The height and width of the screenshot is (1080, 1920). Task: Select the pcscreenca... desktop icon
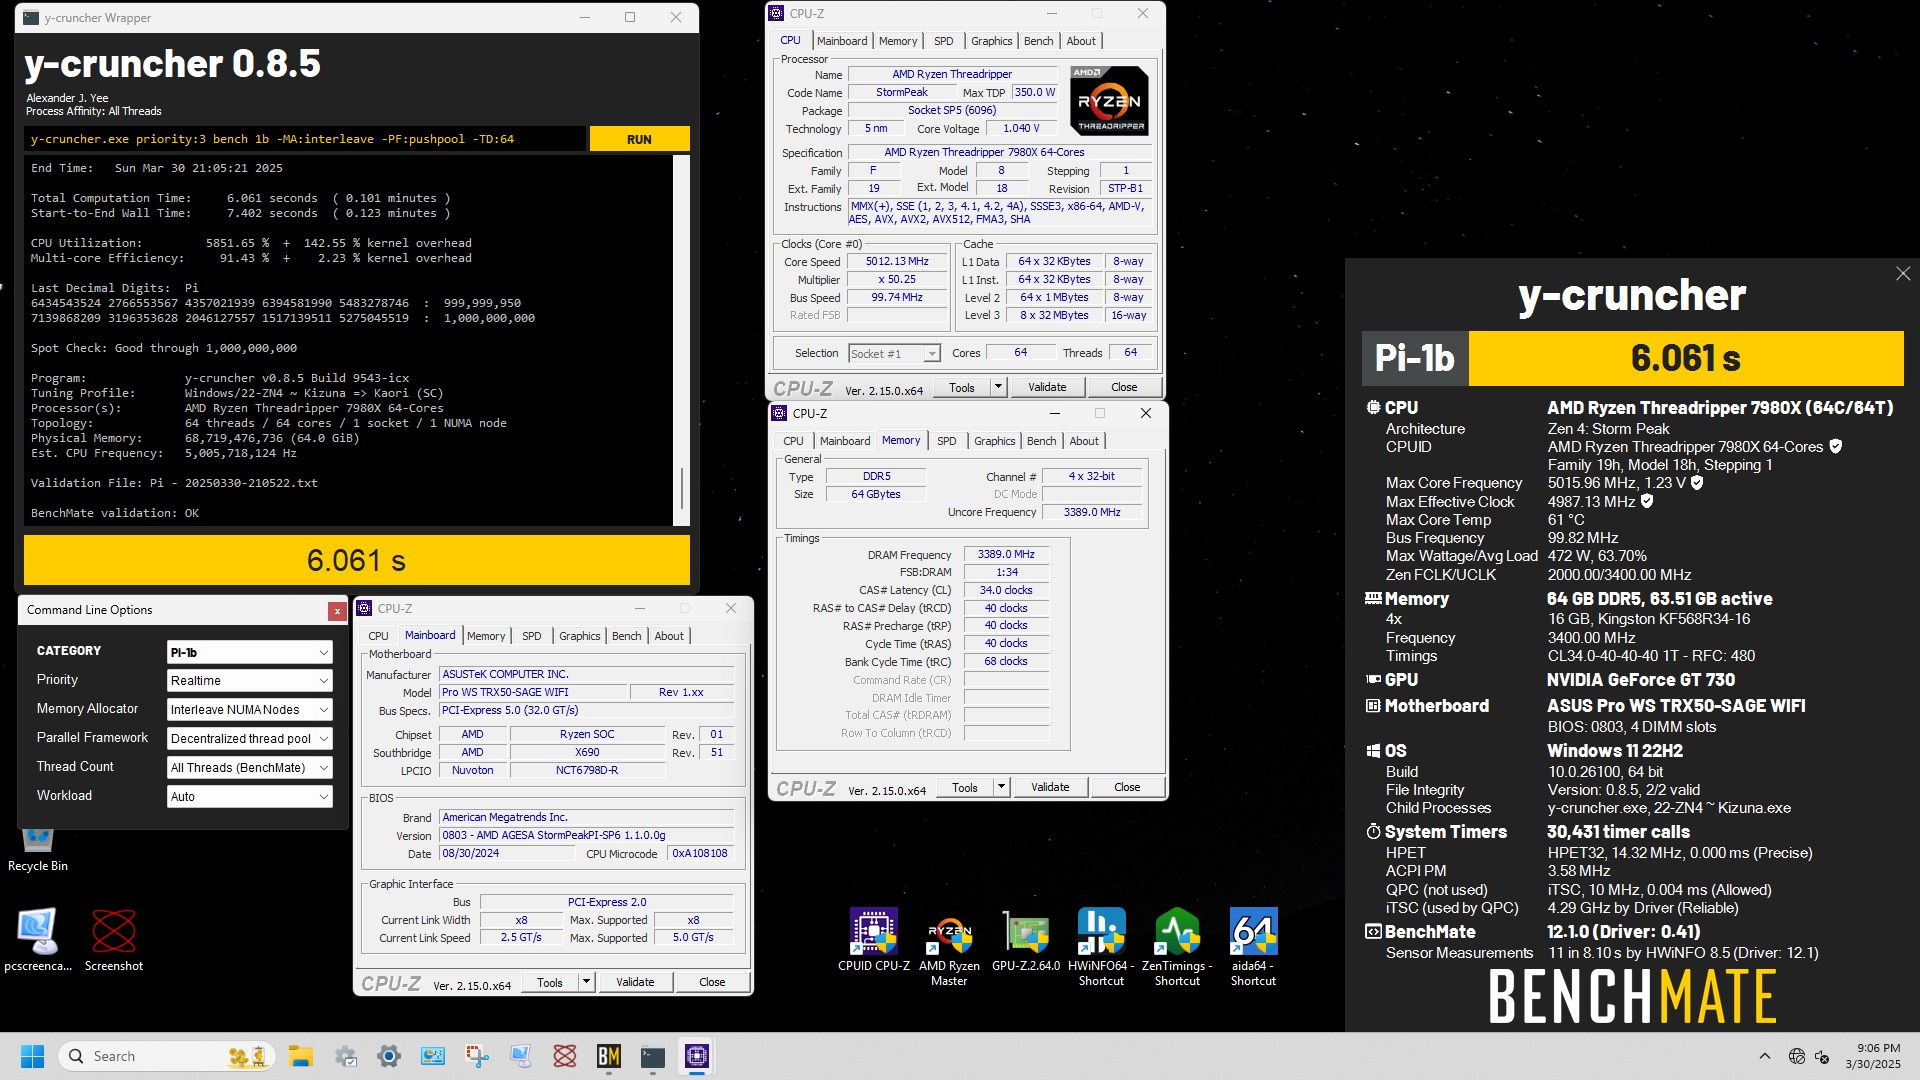pos(38,940)
